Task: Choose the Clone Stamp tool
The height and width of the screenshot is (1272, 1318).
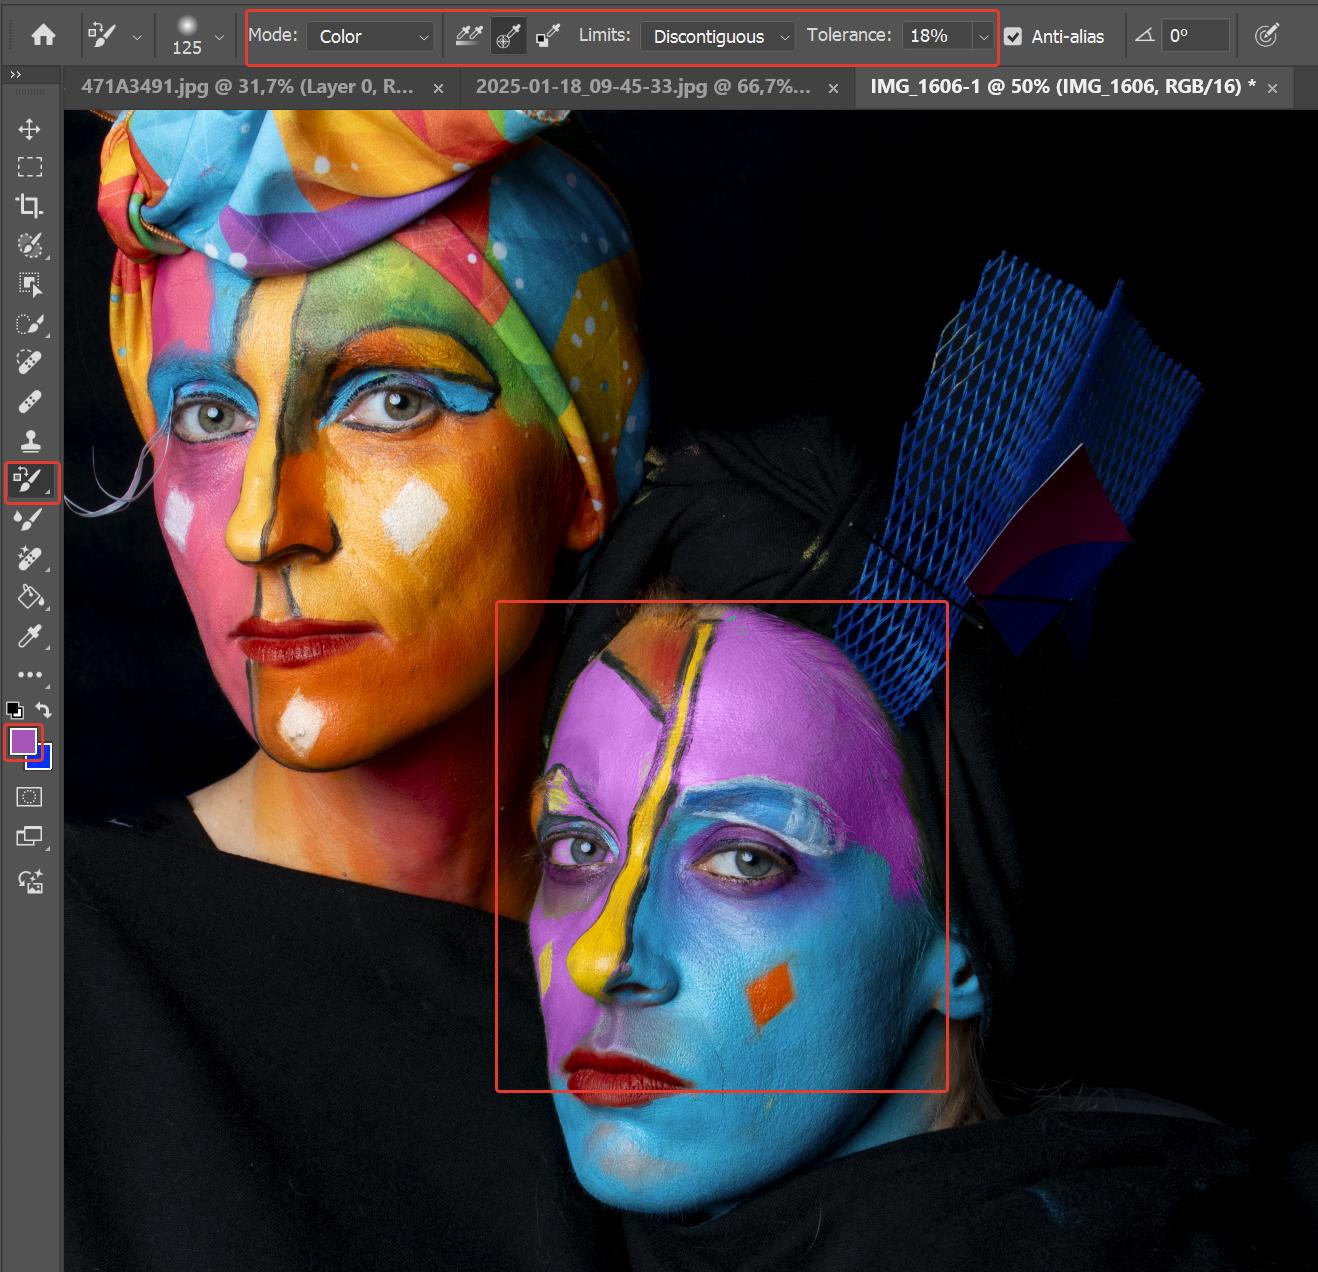Action: [30, 441]
